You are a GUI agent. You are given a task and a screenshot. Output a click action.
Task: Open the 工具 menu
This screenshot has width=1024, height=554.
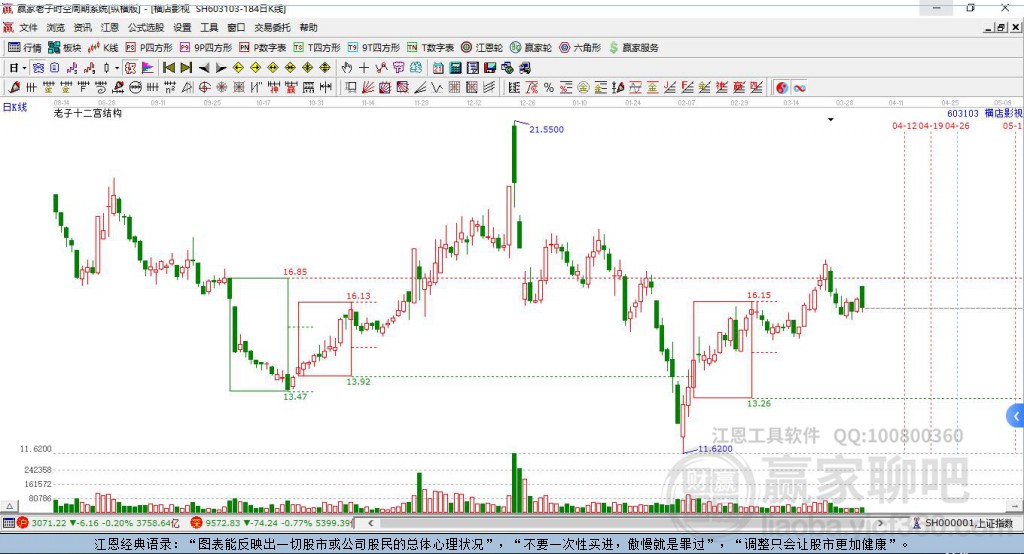[209, 27]
